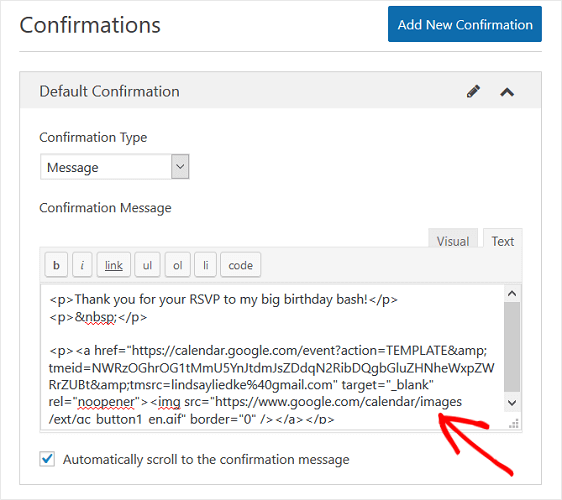Click the textarea scrollbar up arrow
562x500 pixels.
[x=512, y=294]
